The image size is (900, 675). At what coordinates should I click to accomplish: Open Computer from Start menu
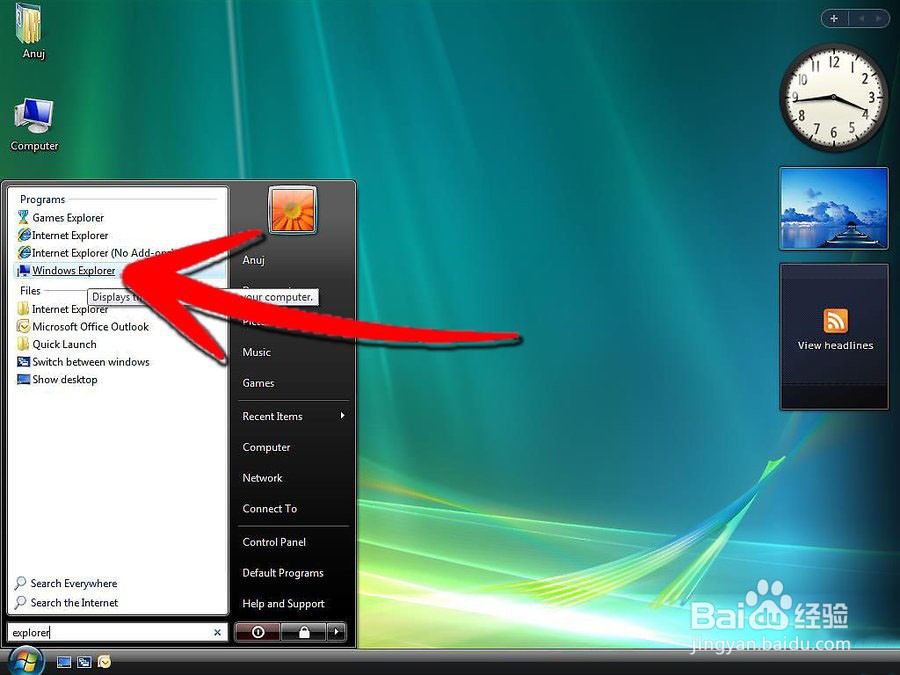coord(266,447)
